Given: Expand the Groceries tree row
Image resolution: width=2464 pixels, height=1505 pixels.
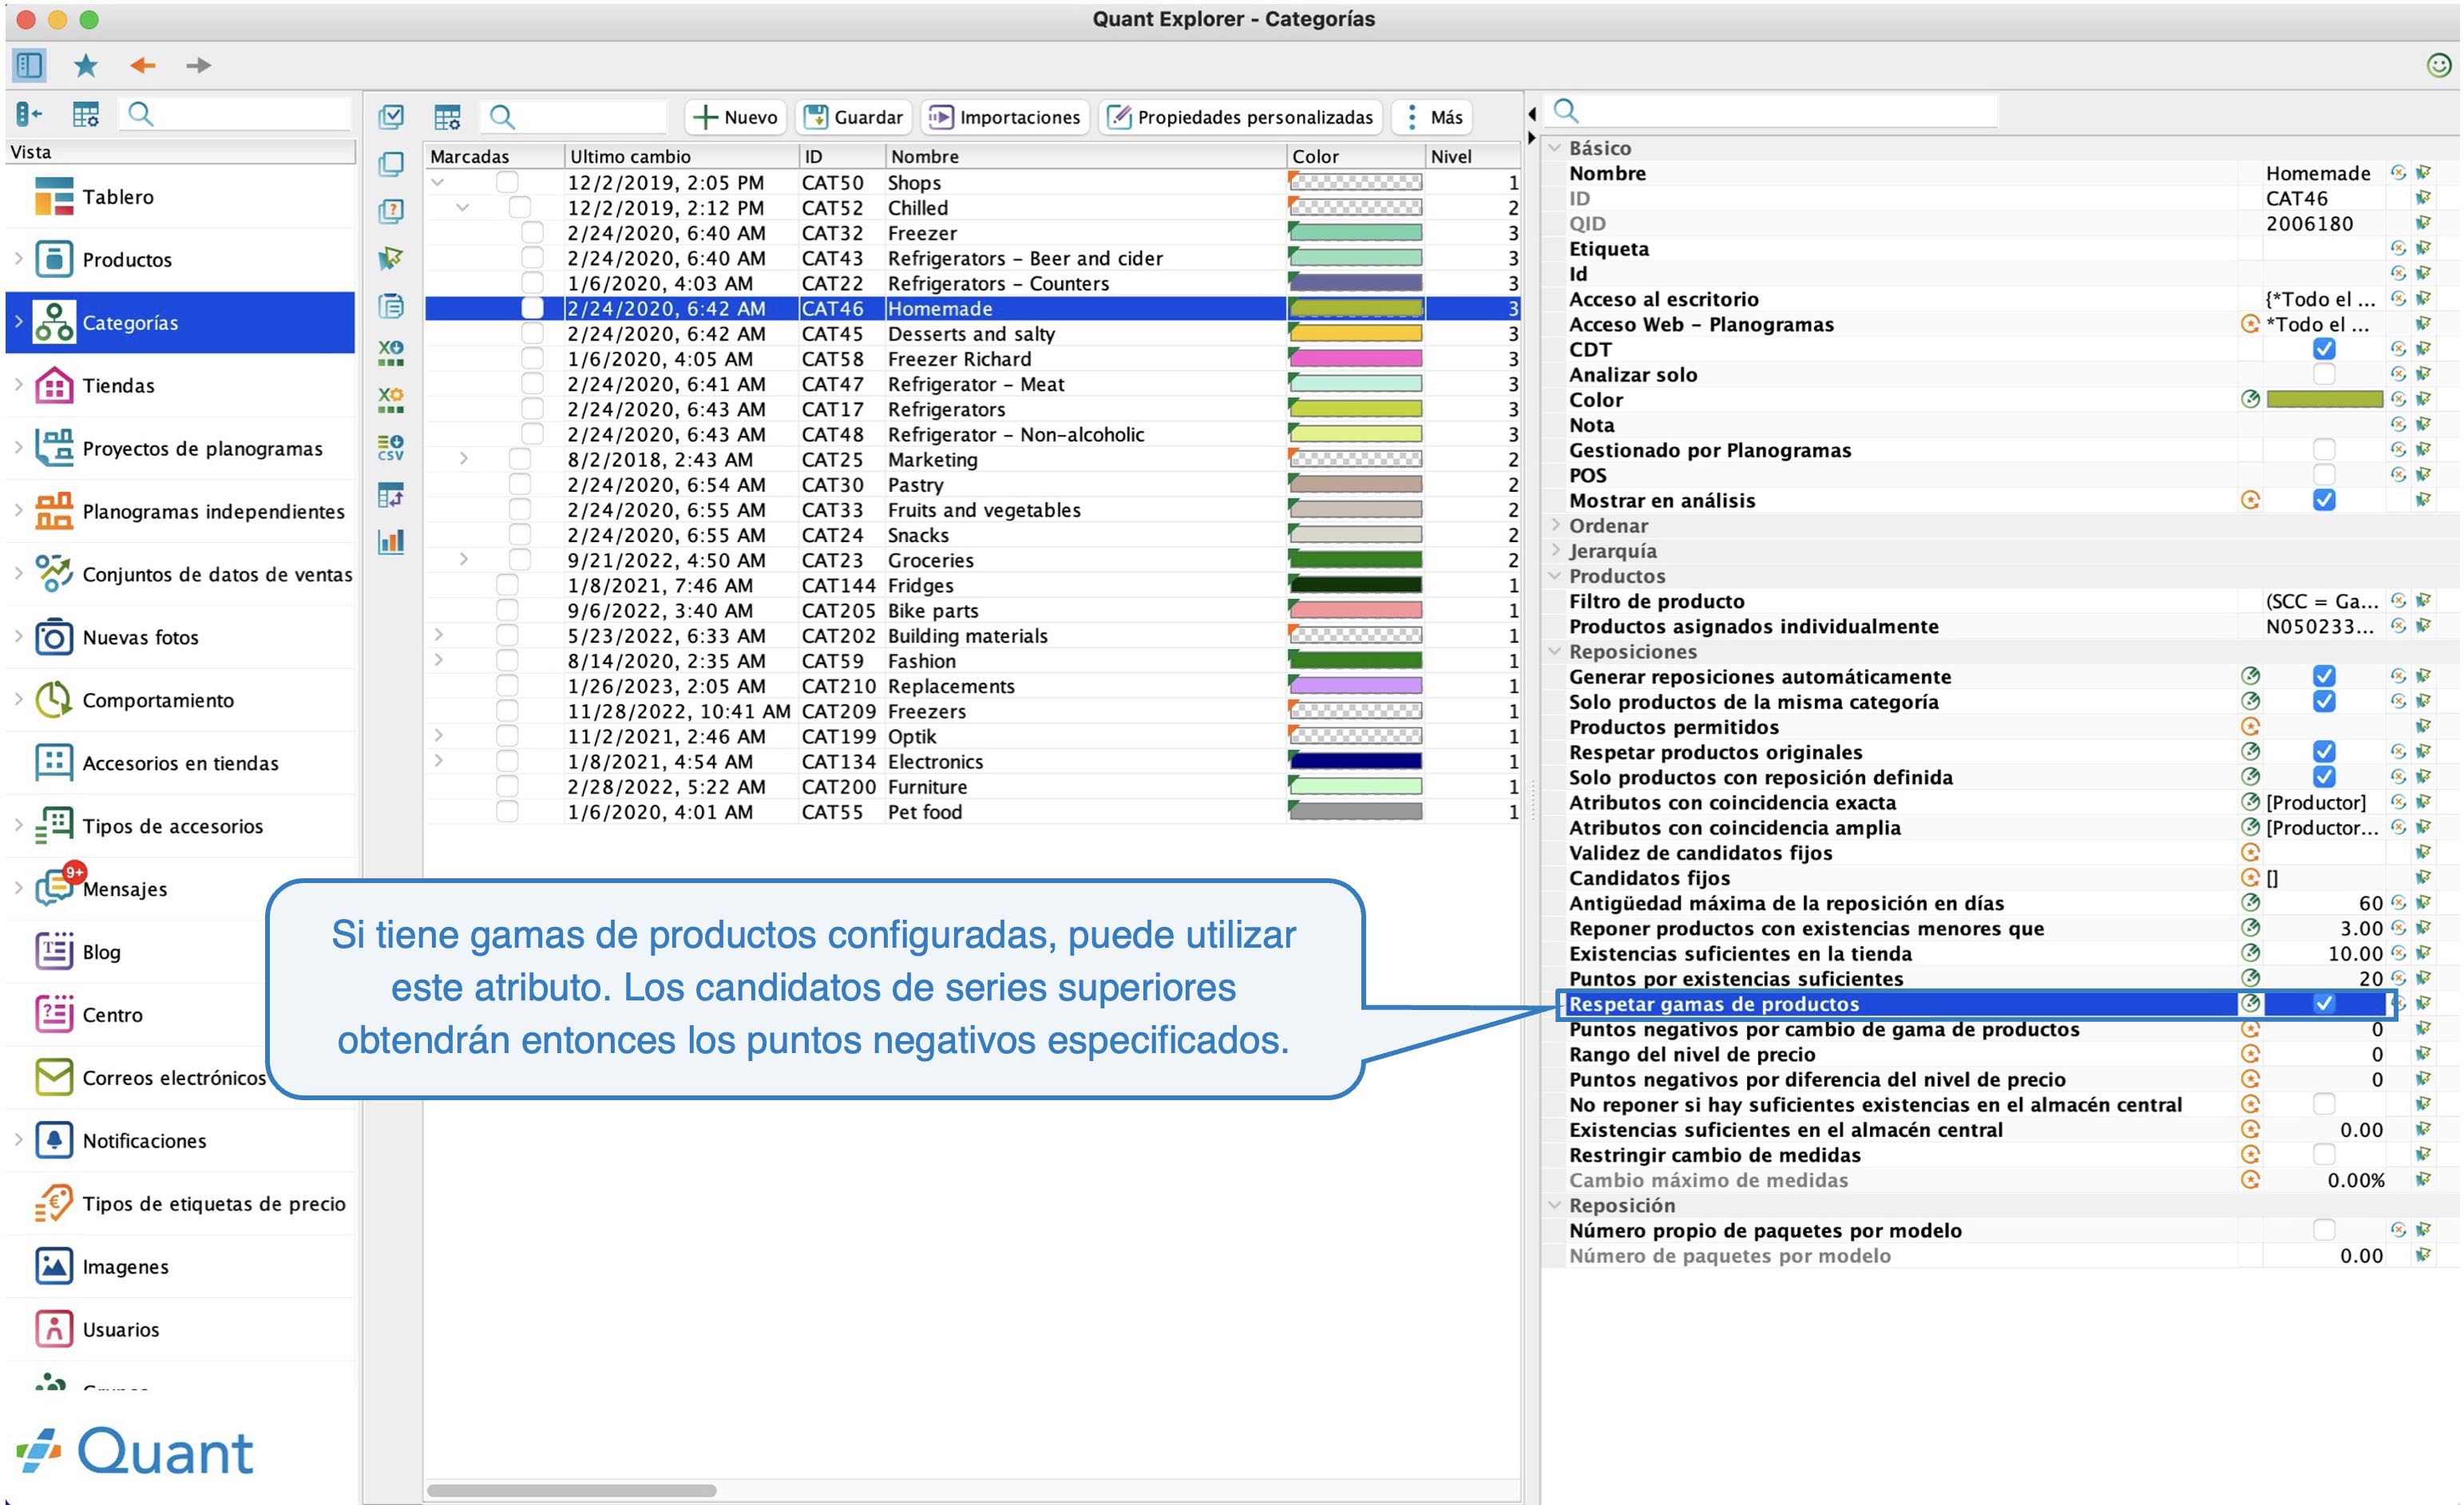Looking at the screenshot, I should [463, 560].
